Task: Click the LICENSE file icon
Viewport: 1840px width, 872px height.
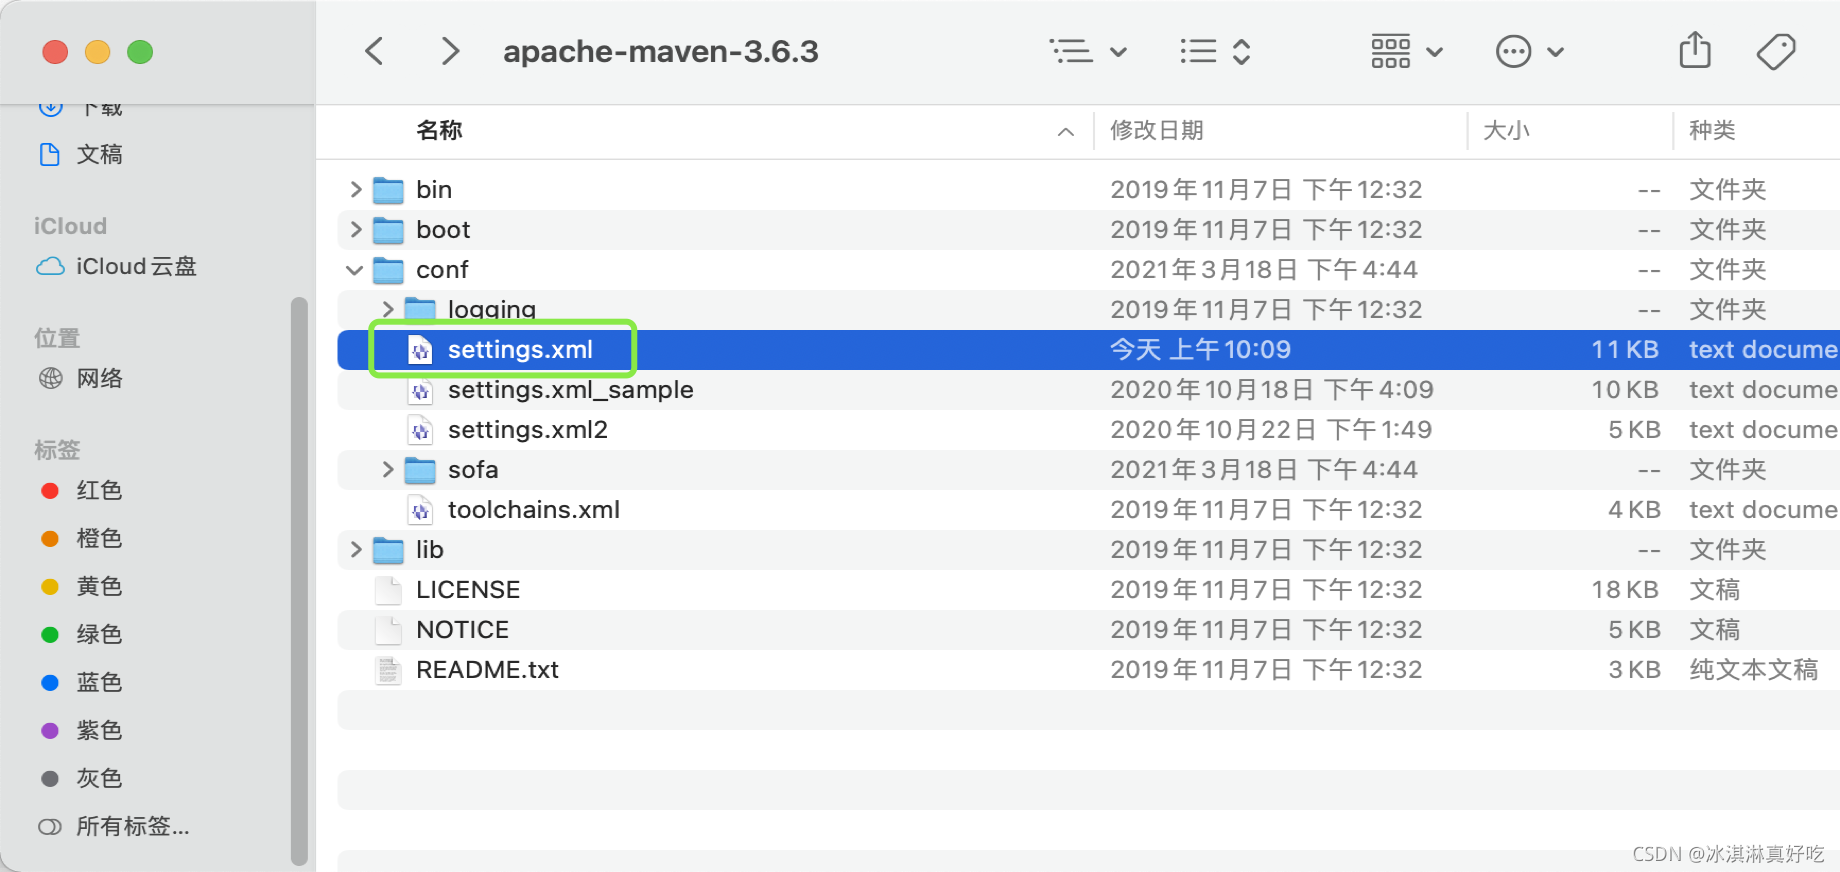Action: click(x=388, y=590)
